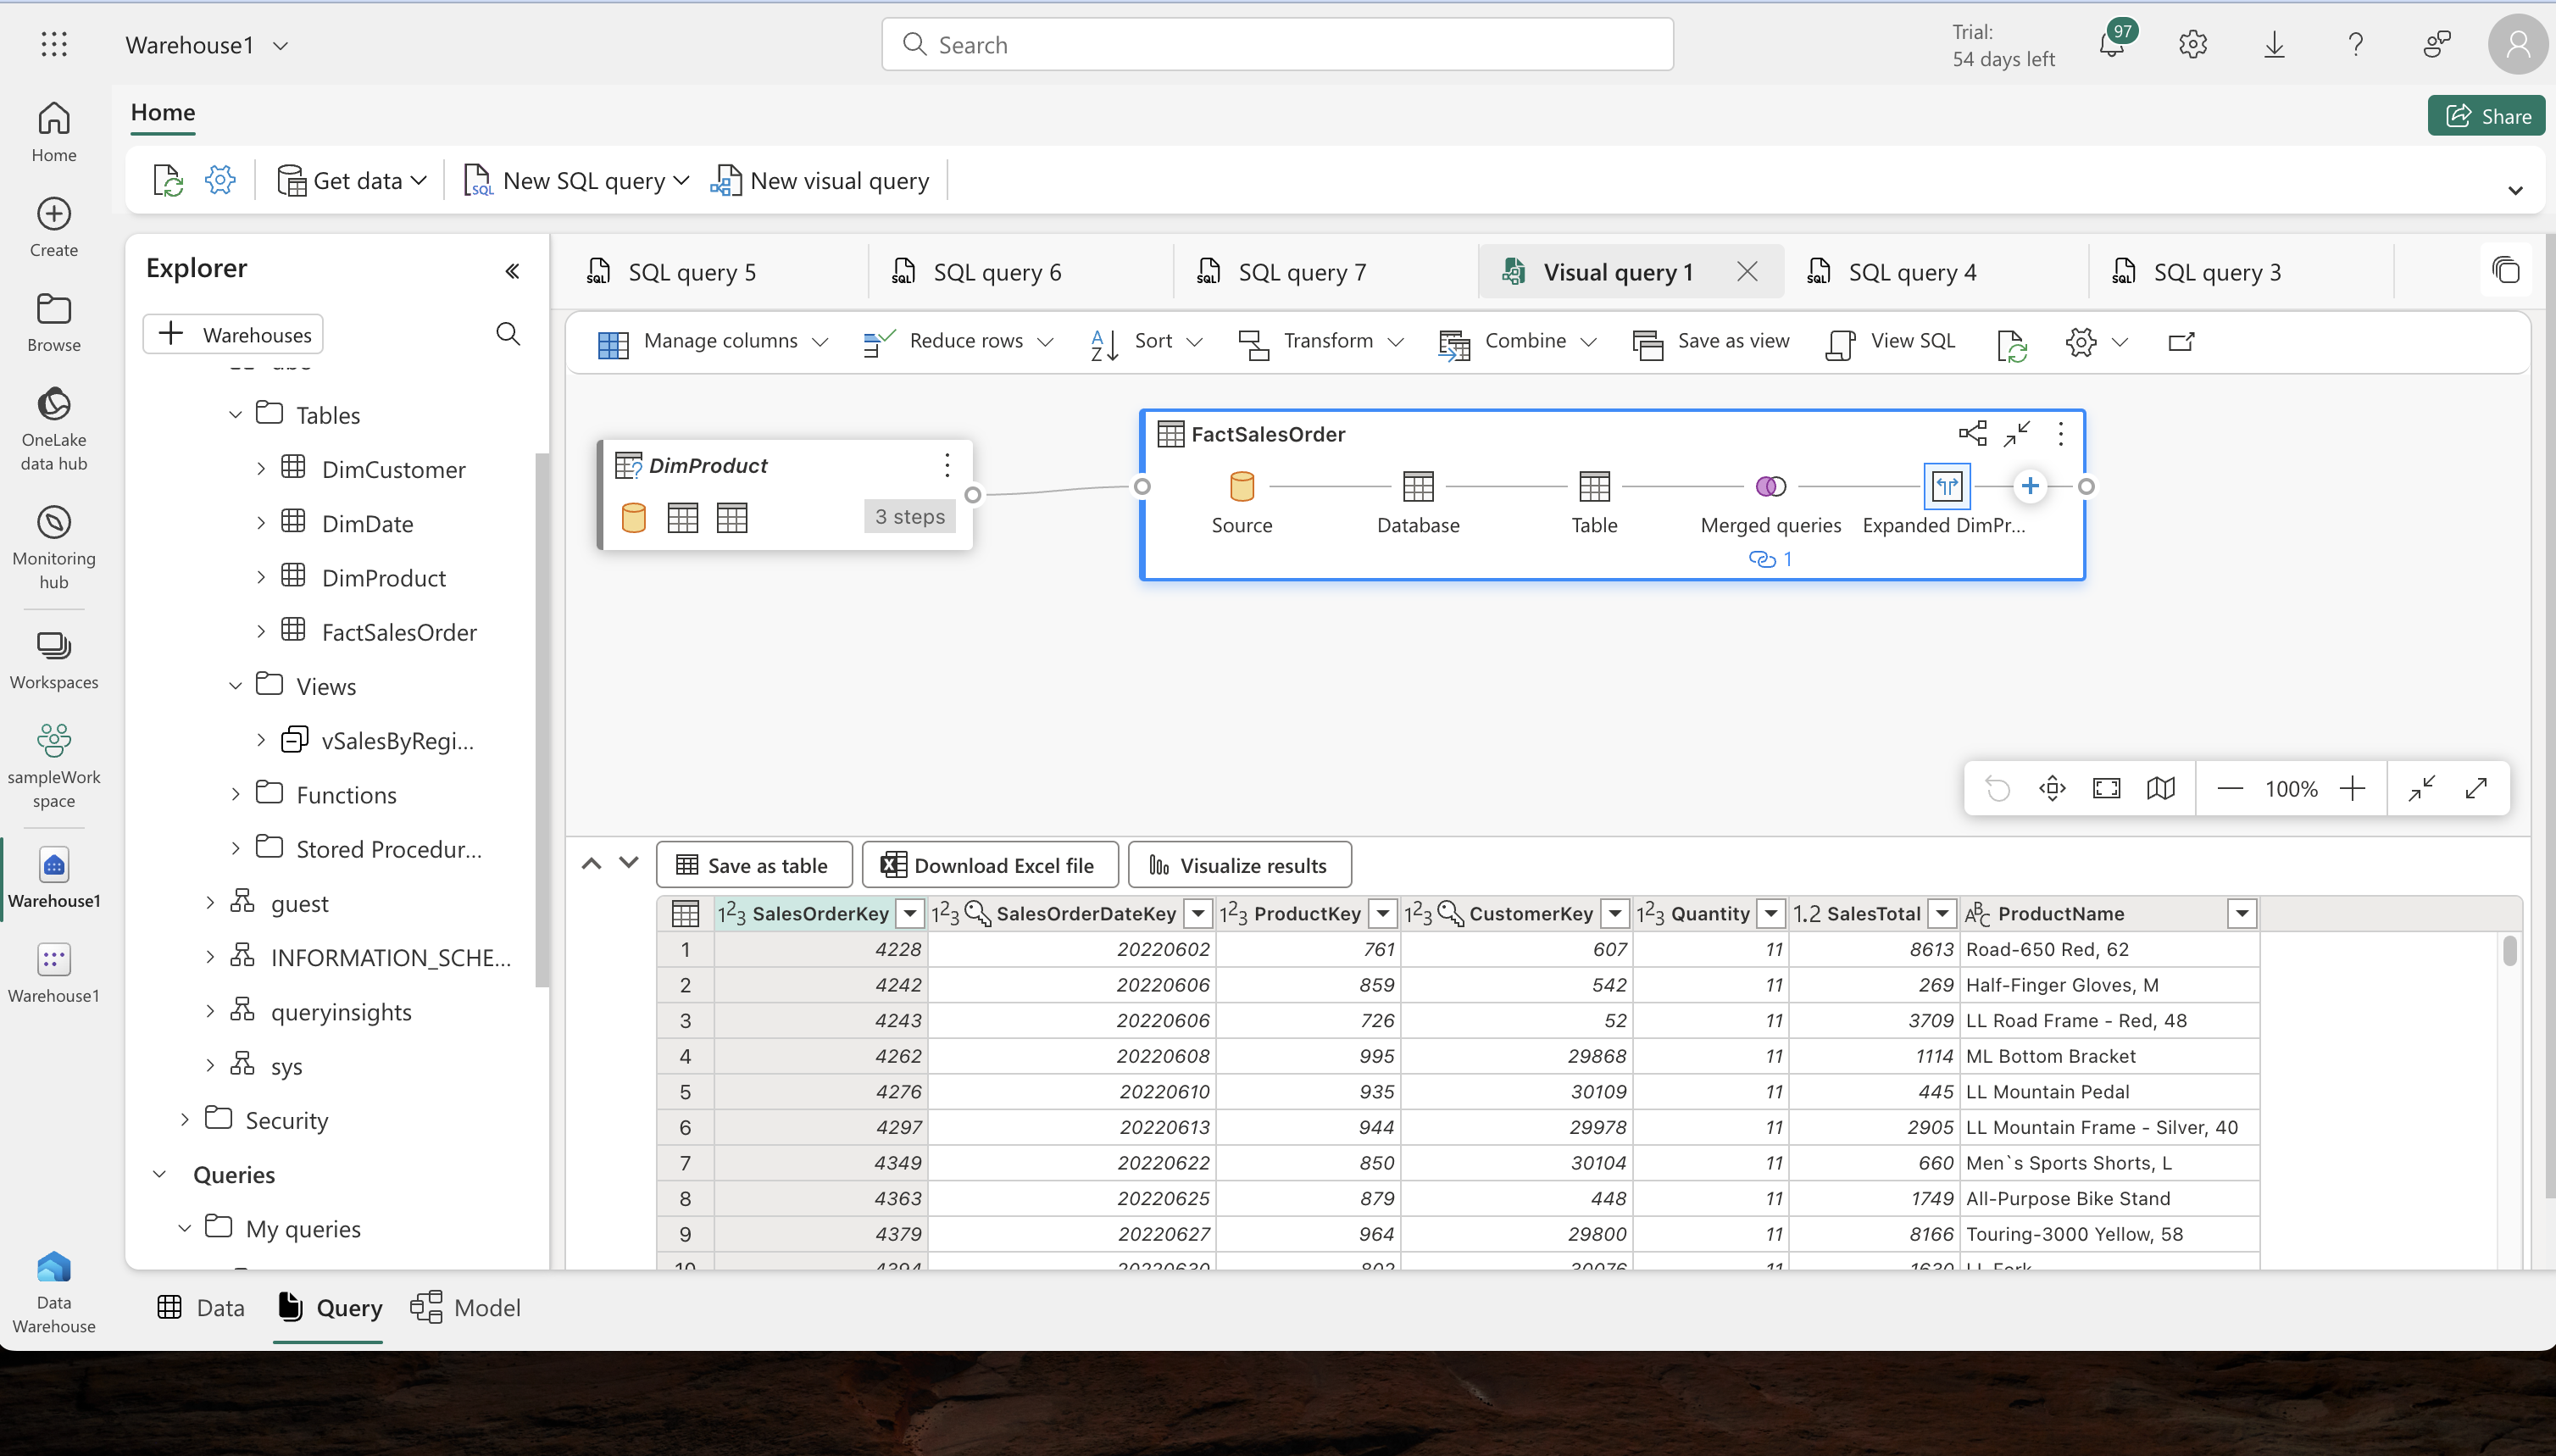Click the diagram share icon on FactSalesOrder

tap(1972, 433)
